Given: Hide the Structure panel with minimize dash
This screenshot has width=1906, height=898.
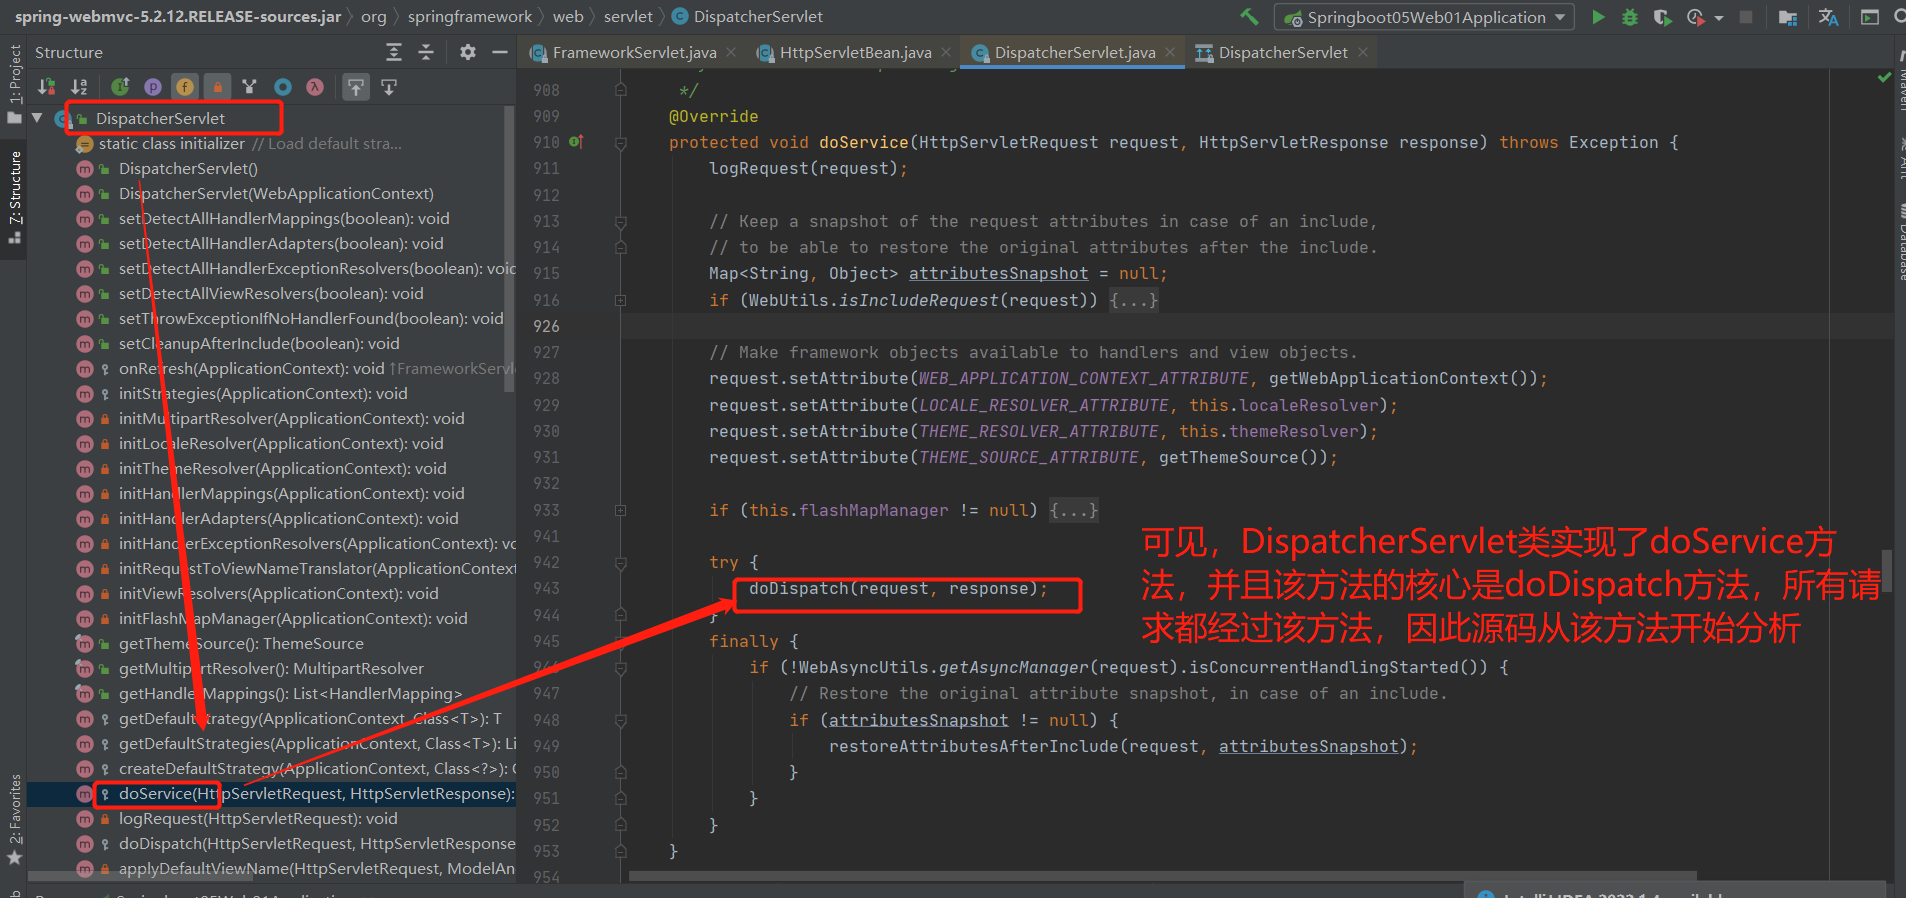Looking at the screenshot, I should pyautogui.click(x=500, y=52).
